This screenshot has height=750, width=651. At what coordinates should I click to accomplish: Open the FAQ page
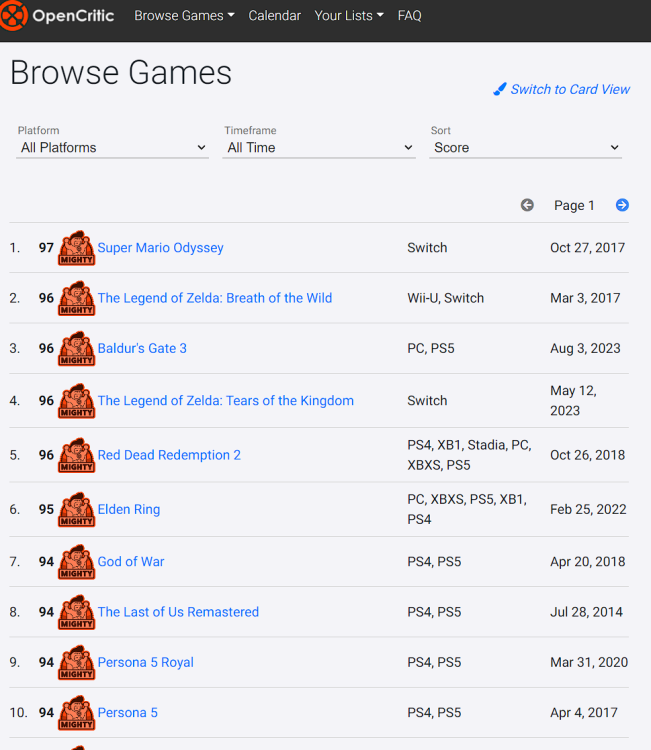coord(409,16)
